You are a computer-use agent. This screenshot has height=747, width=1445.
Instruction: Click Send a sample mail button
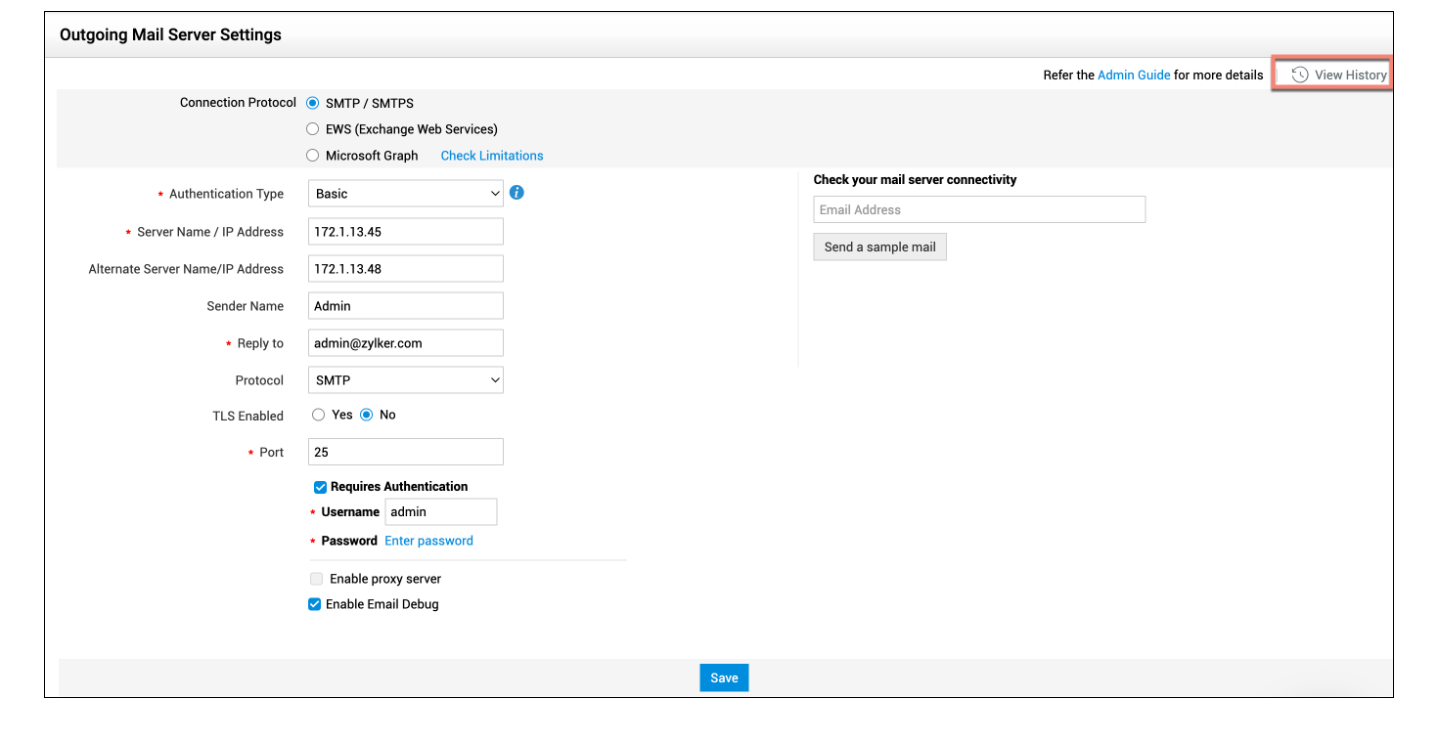879,247
